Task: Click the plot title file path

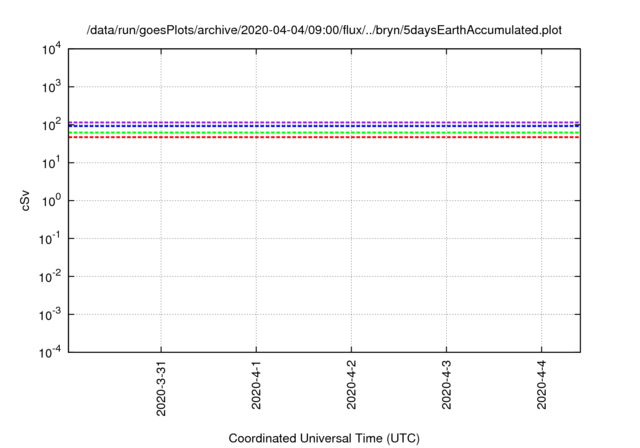Action: pos(324,30)
